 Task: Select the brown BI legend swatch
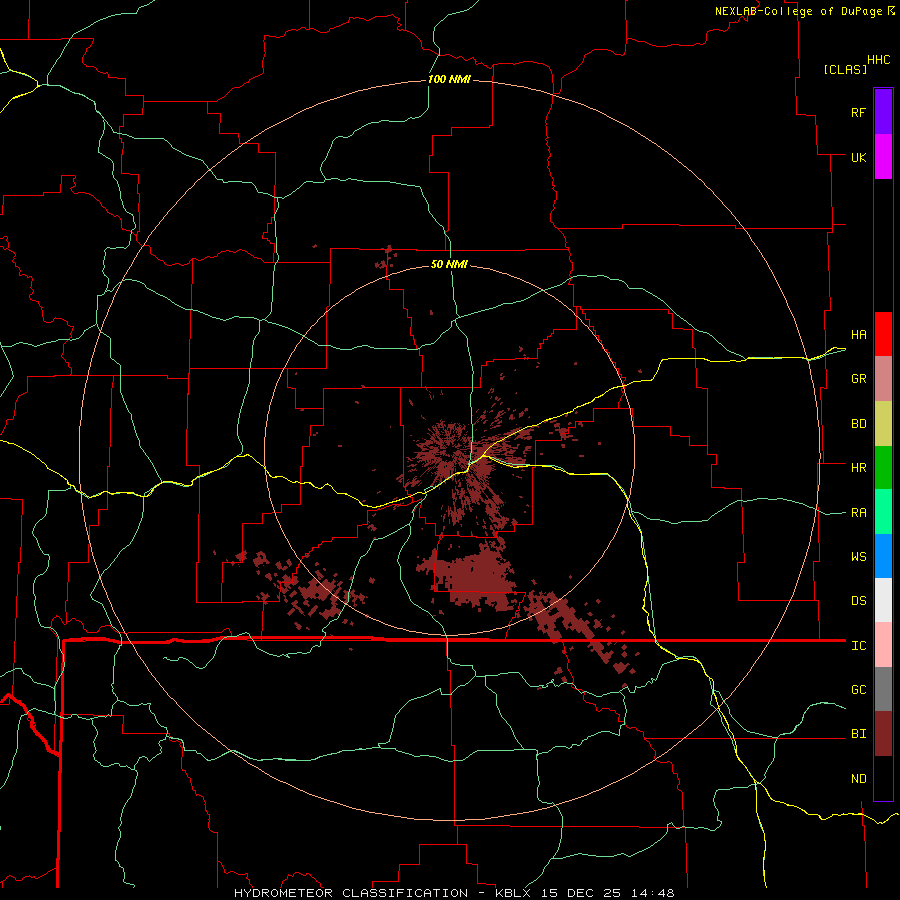[x=883, y=734]
